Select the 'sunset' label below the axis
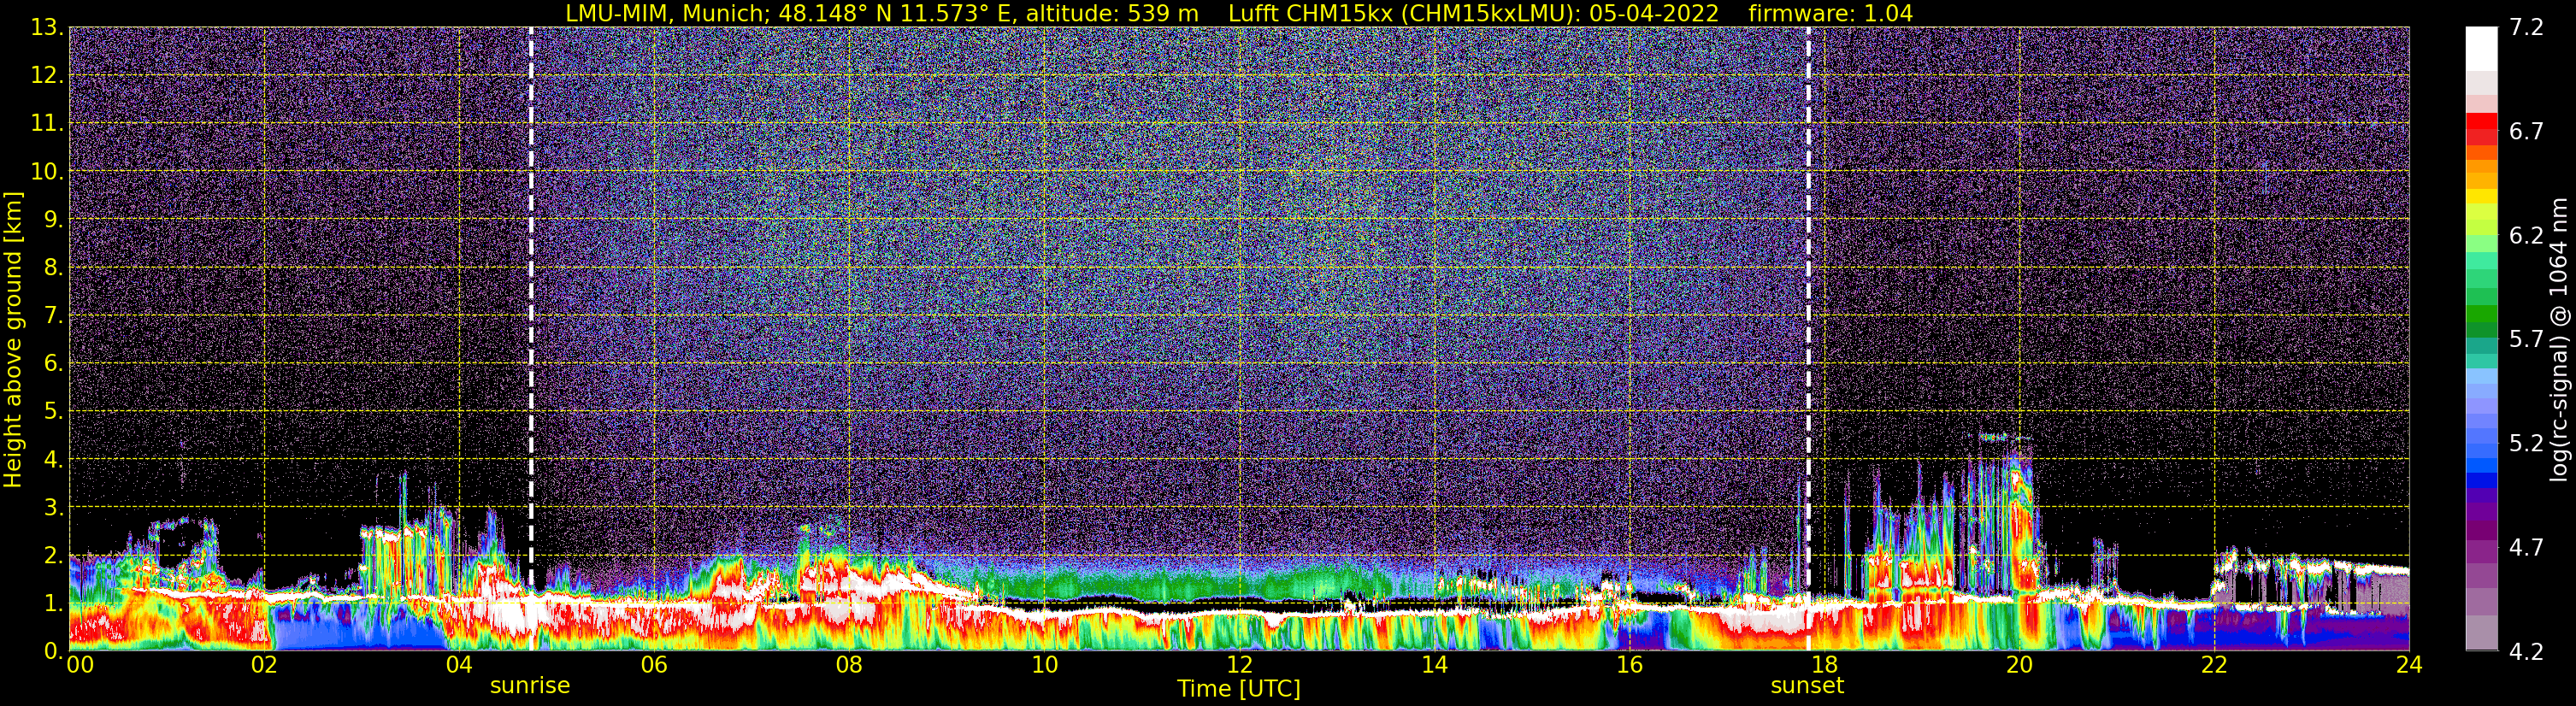 coord(1807,686)
